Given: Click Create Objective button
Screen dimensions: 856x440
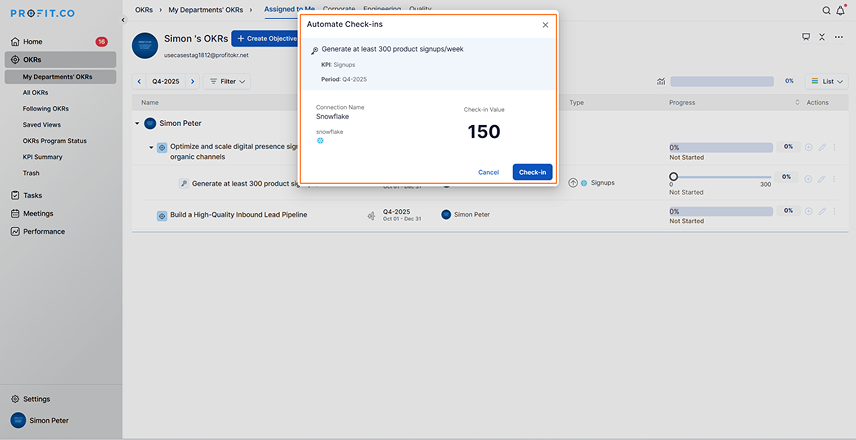Looking at the screenshot, I should [265, 38].
